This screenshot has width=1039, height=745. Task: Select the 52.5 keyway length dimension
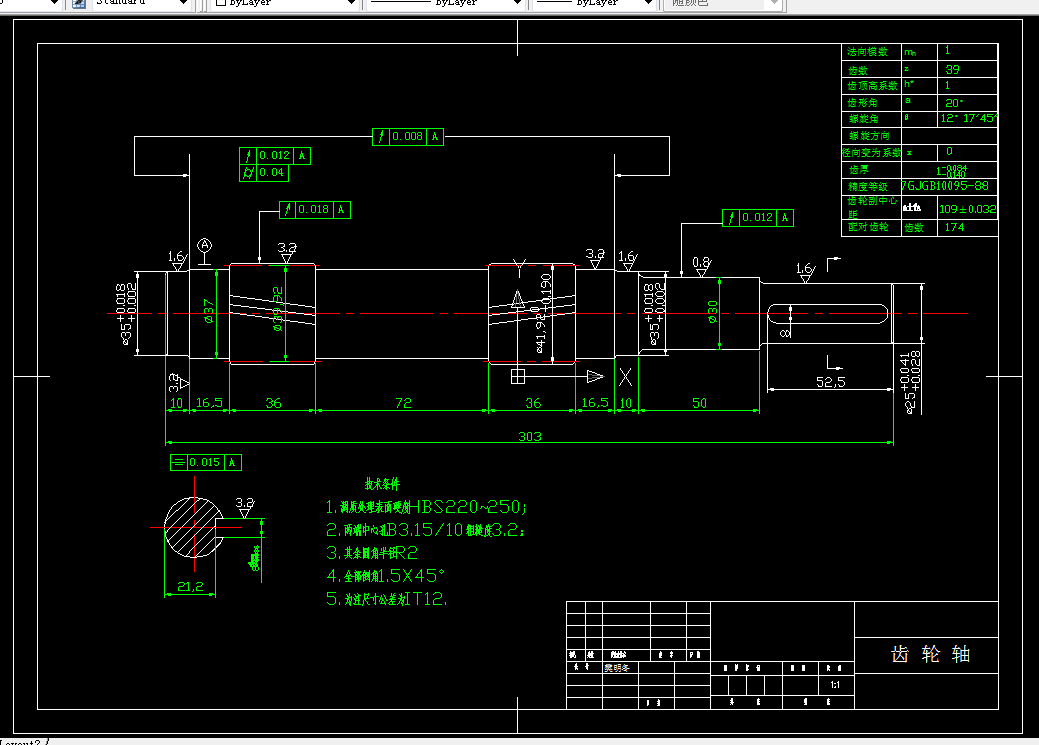click(830, 382)
